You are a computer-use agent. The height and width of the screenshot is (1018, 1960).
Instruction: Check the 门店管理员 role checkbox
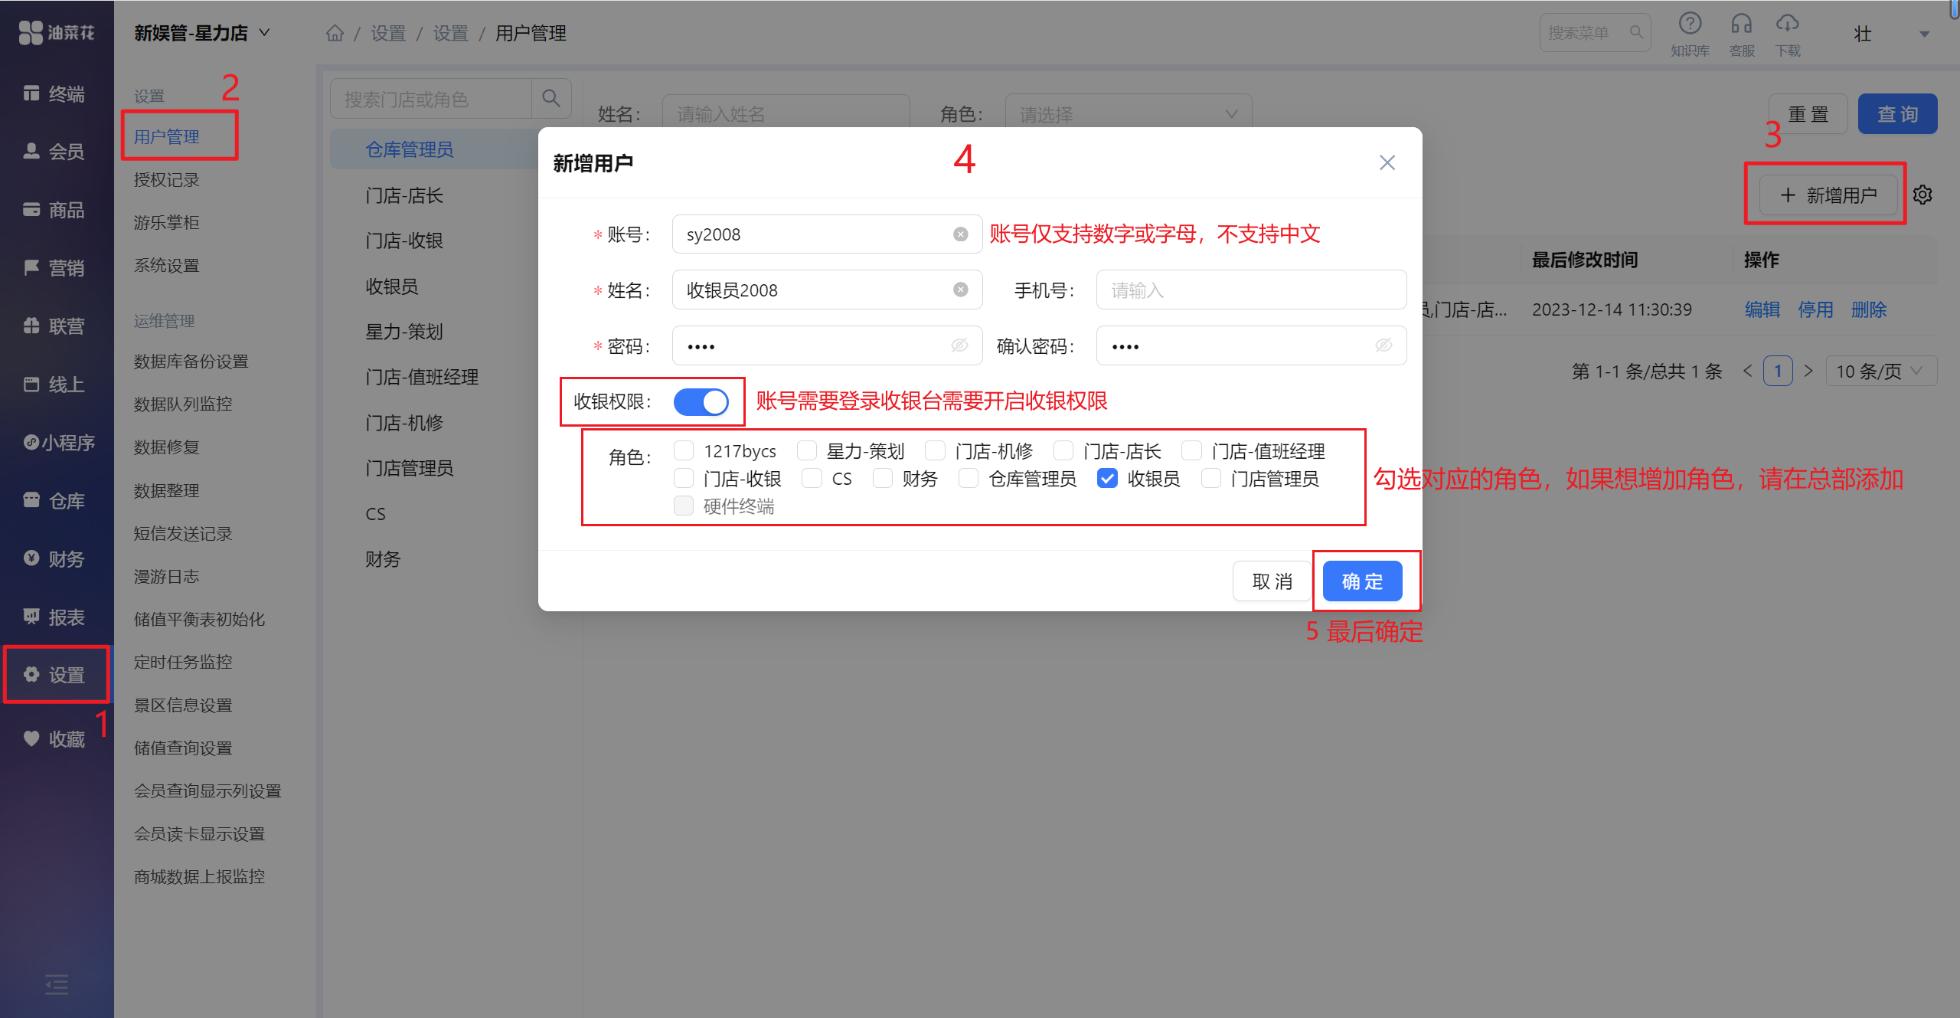pos(1211,479)
